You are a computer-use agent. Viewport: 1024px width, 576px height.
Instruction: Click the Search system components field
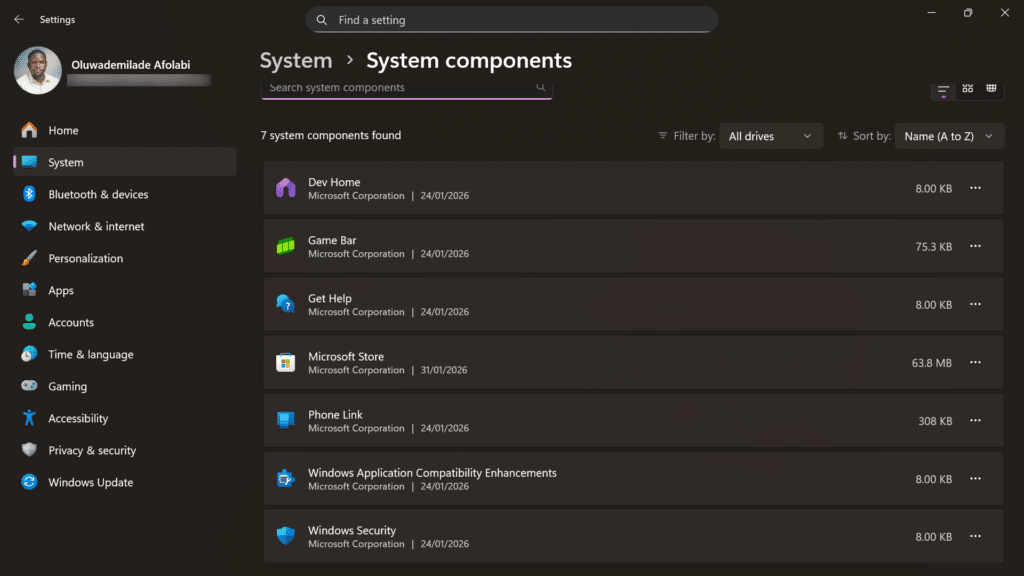tap(406, 88)
